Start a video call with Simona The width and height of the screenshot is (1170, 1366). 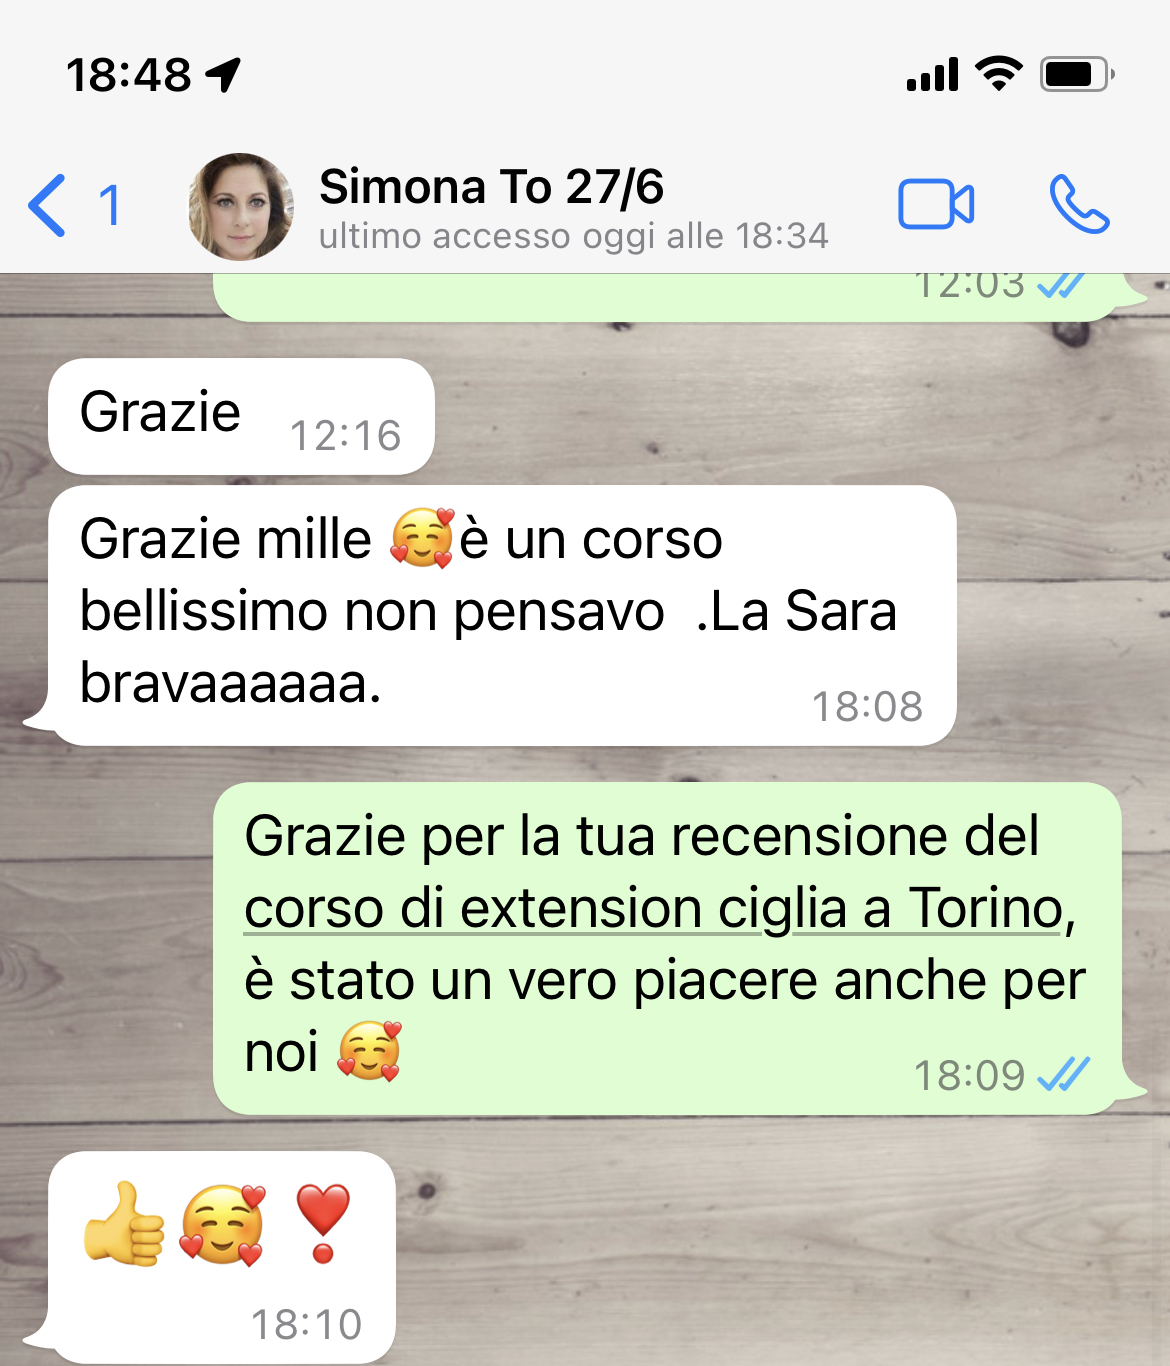click(x=936, y=205)
